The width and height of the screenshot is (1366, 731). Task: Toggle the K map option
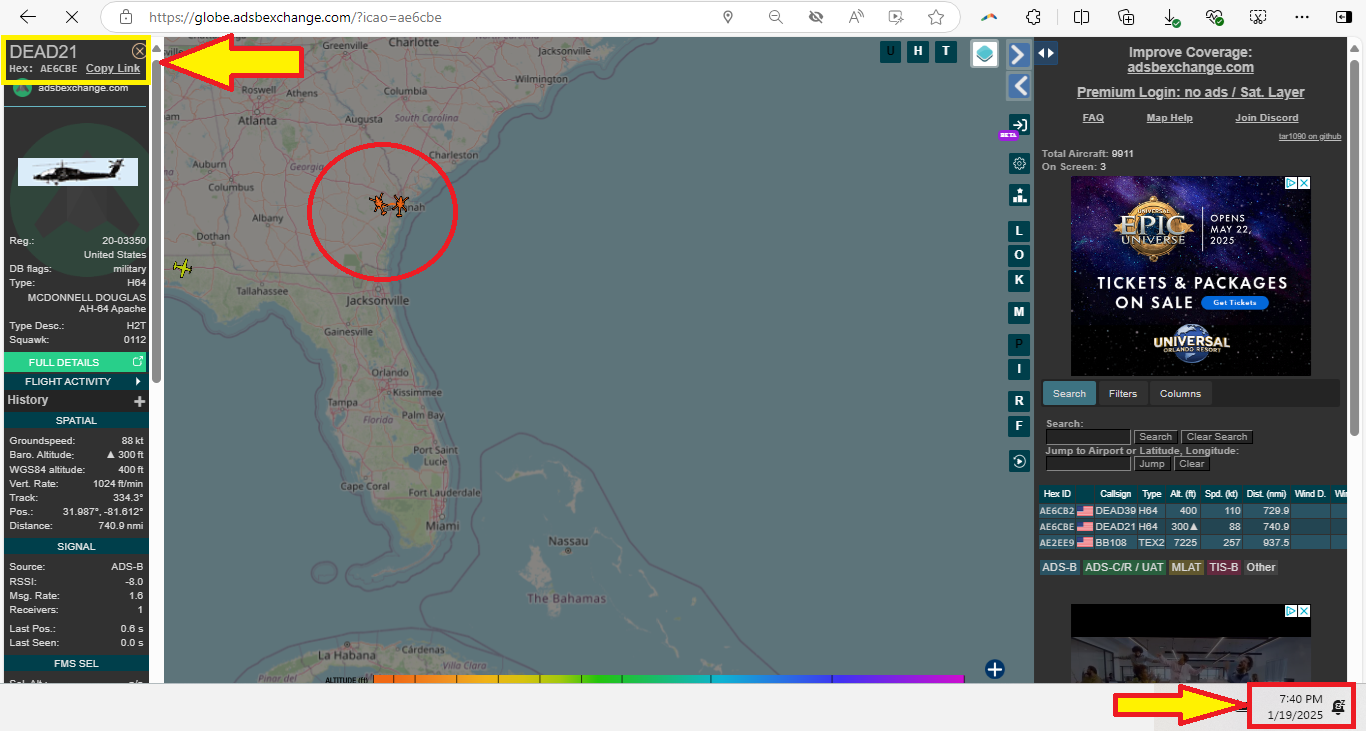(x=1019, y=280)
